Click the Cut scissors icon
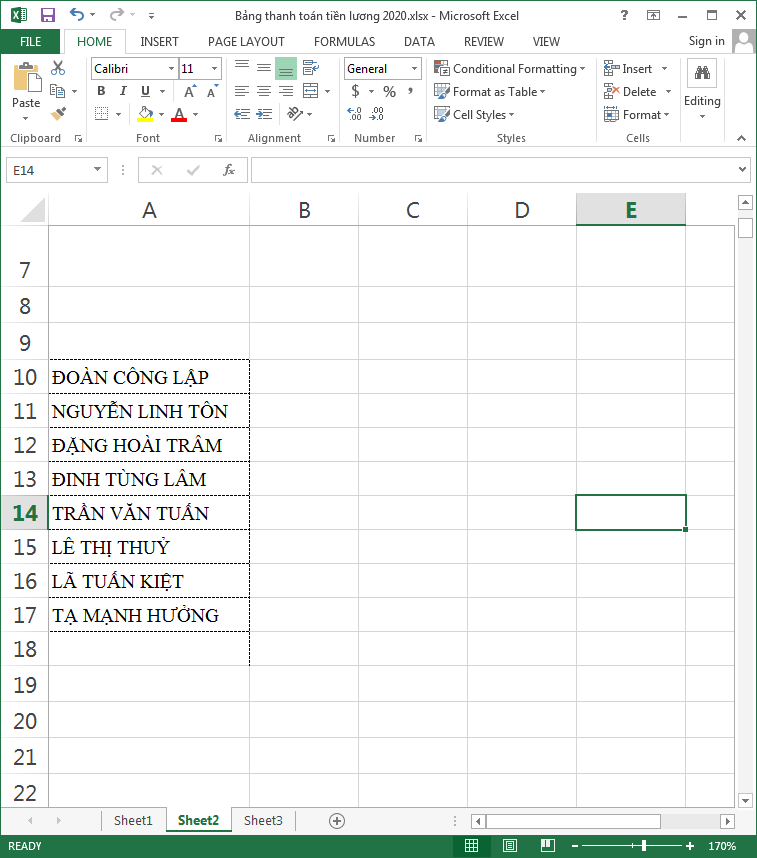Image resolution: width=757 pixels, height=858 pixels. 58,68
